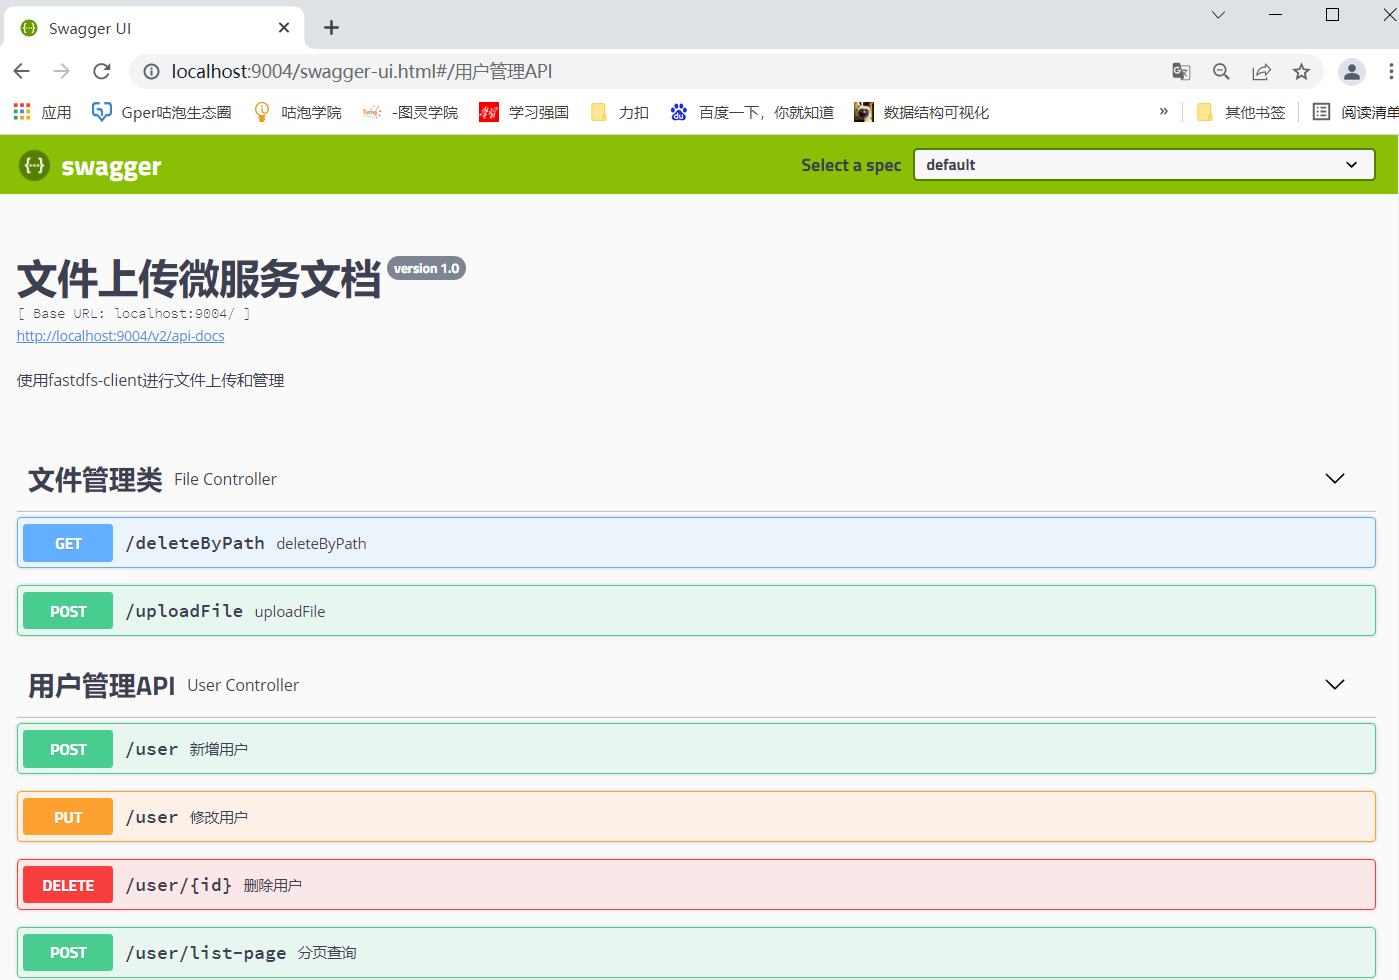
Task: Click the Swagger logo in the header
Action: pos(90,165)
